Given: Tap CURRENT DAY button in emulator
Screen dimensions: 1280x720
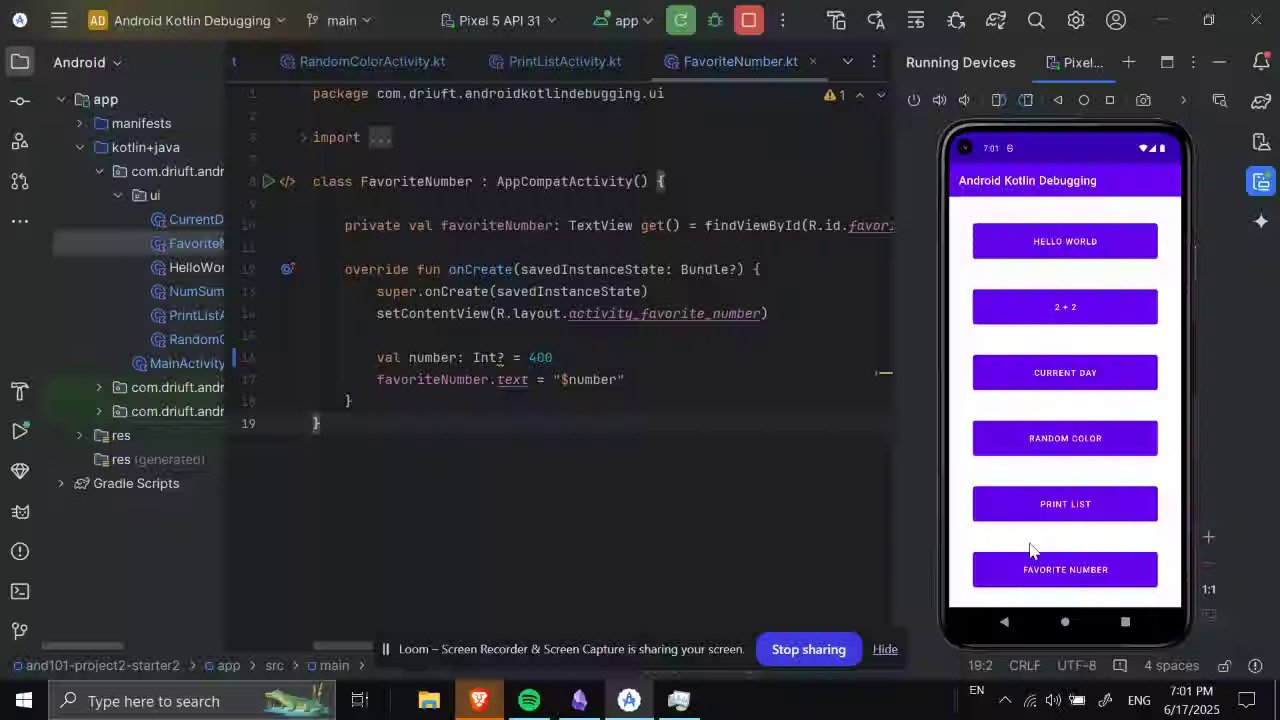Looking at the screenshot, I should coord(1065,373).
